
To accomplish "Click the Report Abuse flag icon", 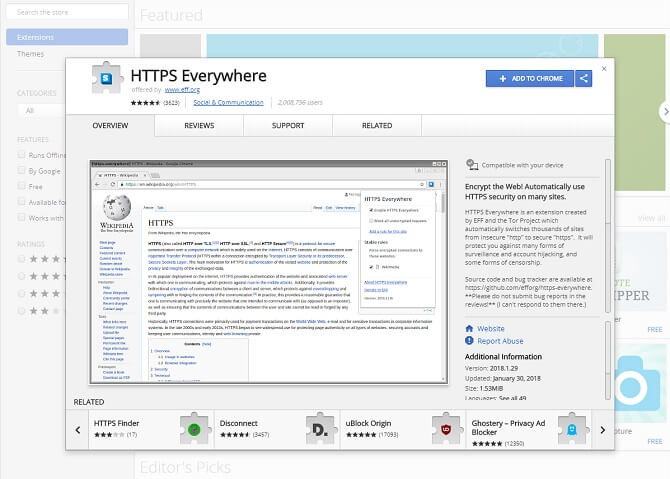I will pyautogui.click(x=470, y=341).
